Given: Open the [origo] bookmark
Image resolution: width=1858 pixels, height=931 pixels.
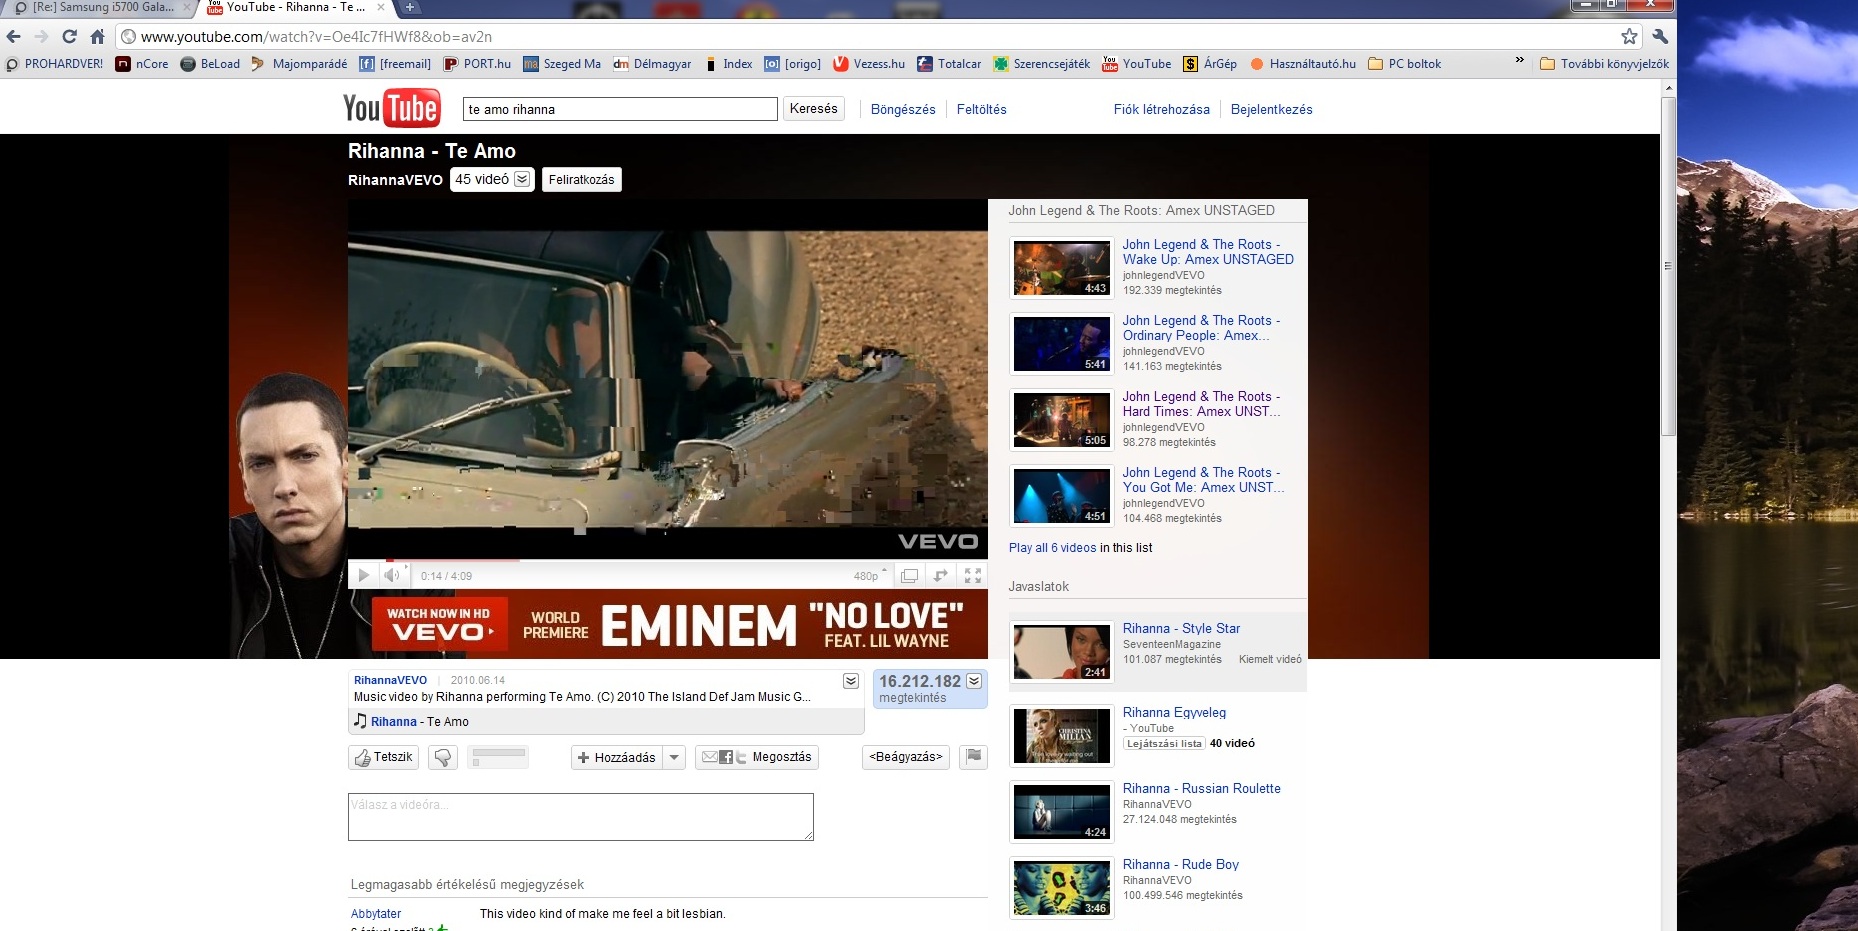Looking at the screenshot, I should tap(793, 64).
